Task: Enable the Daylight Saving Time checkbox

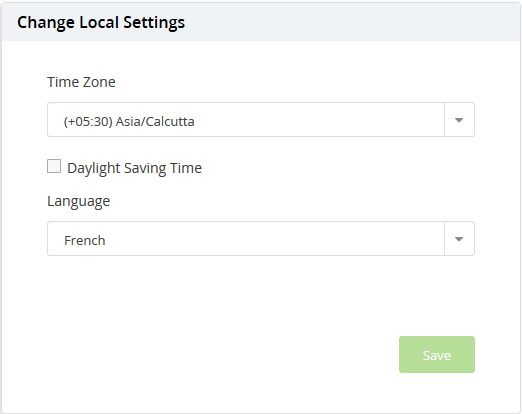Action: coord(54,166)
